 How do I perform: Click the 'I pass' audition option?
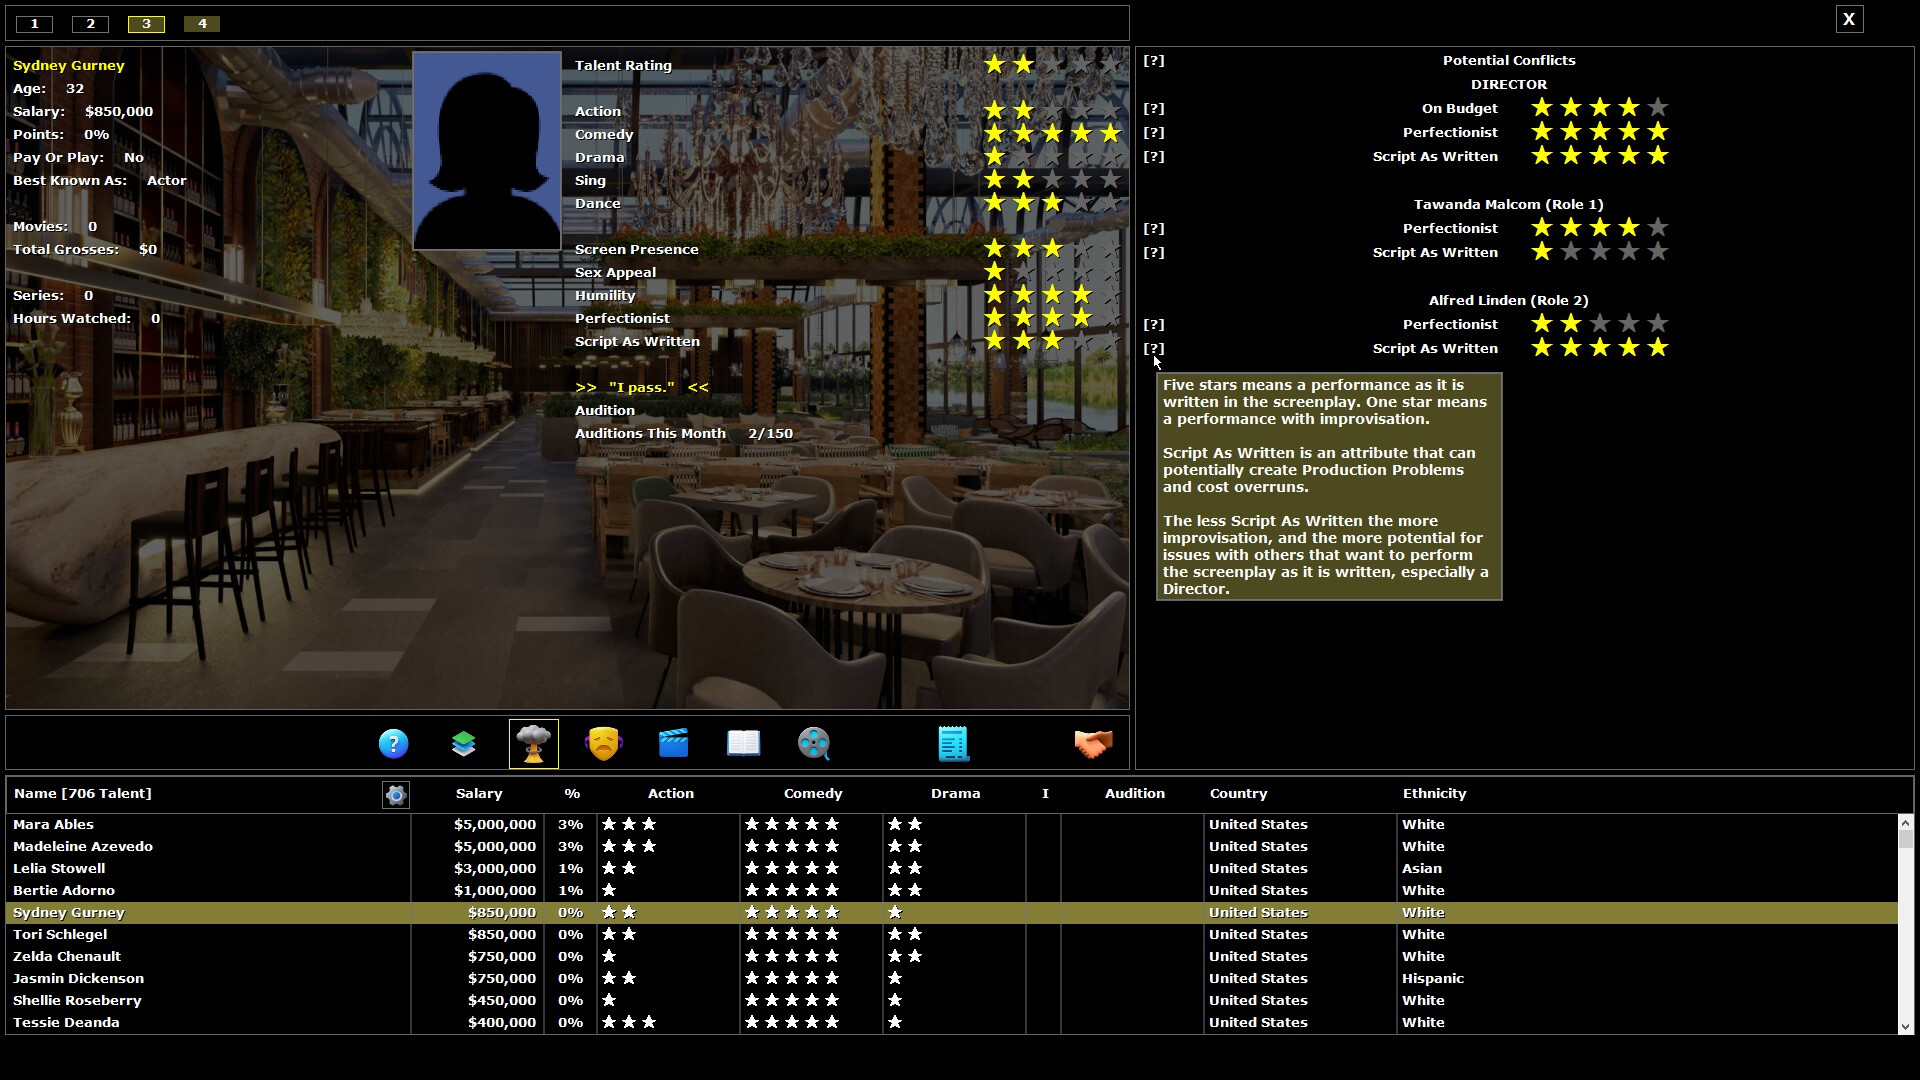(641, 387)
